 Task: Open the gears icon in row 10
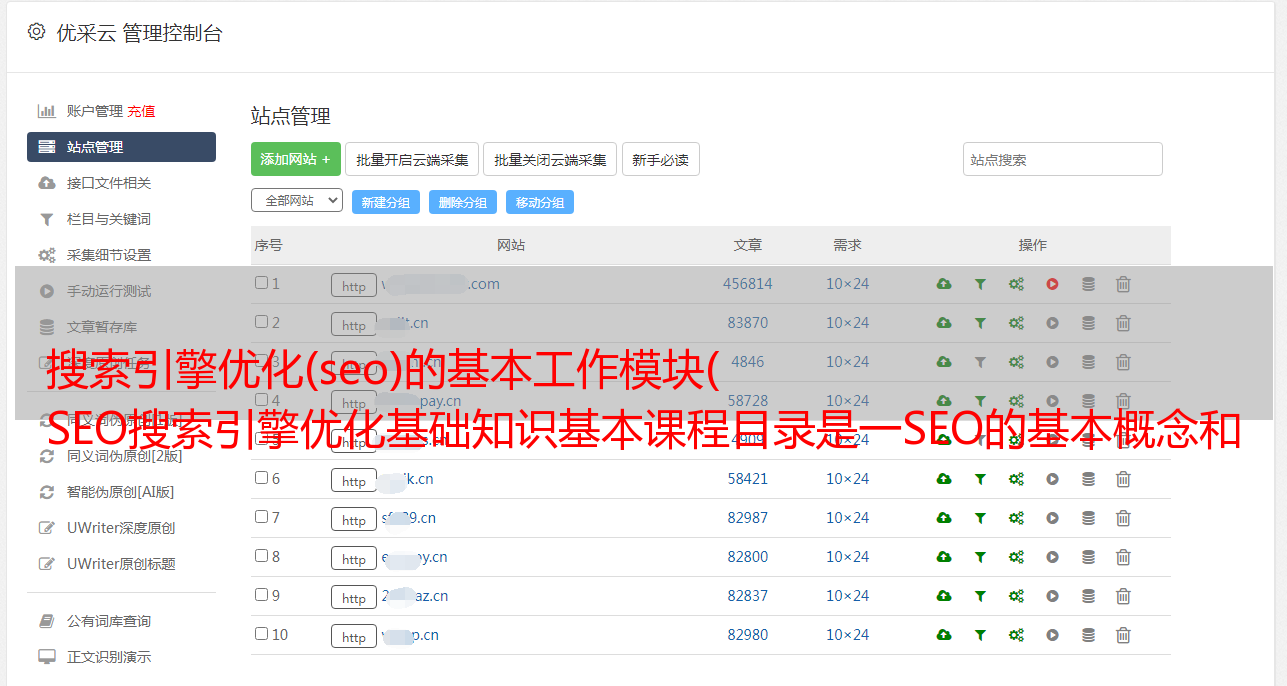(1016, 635)
